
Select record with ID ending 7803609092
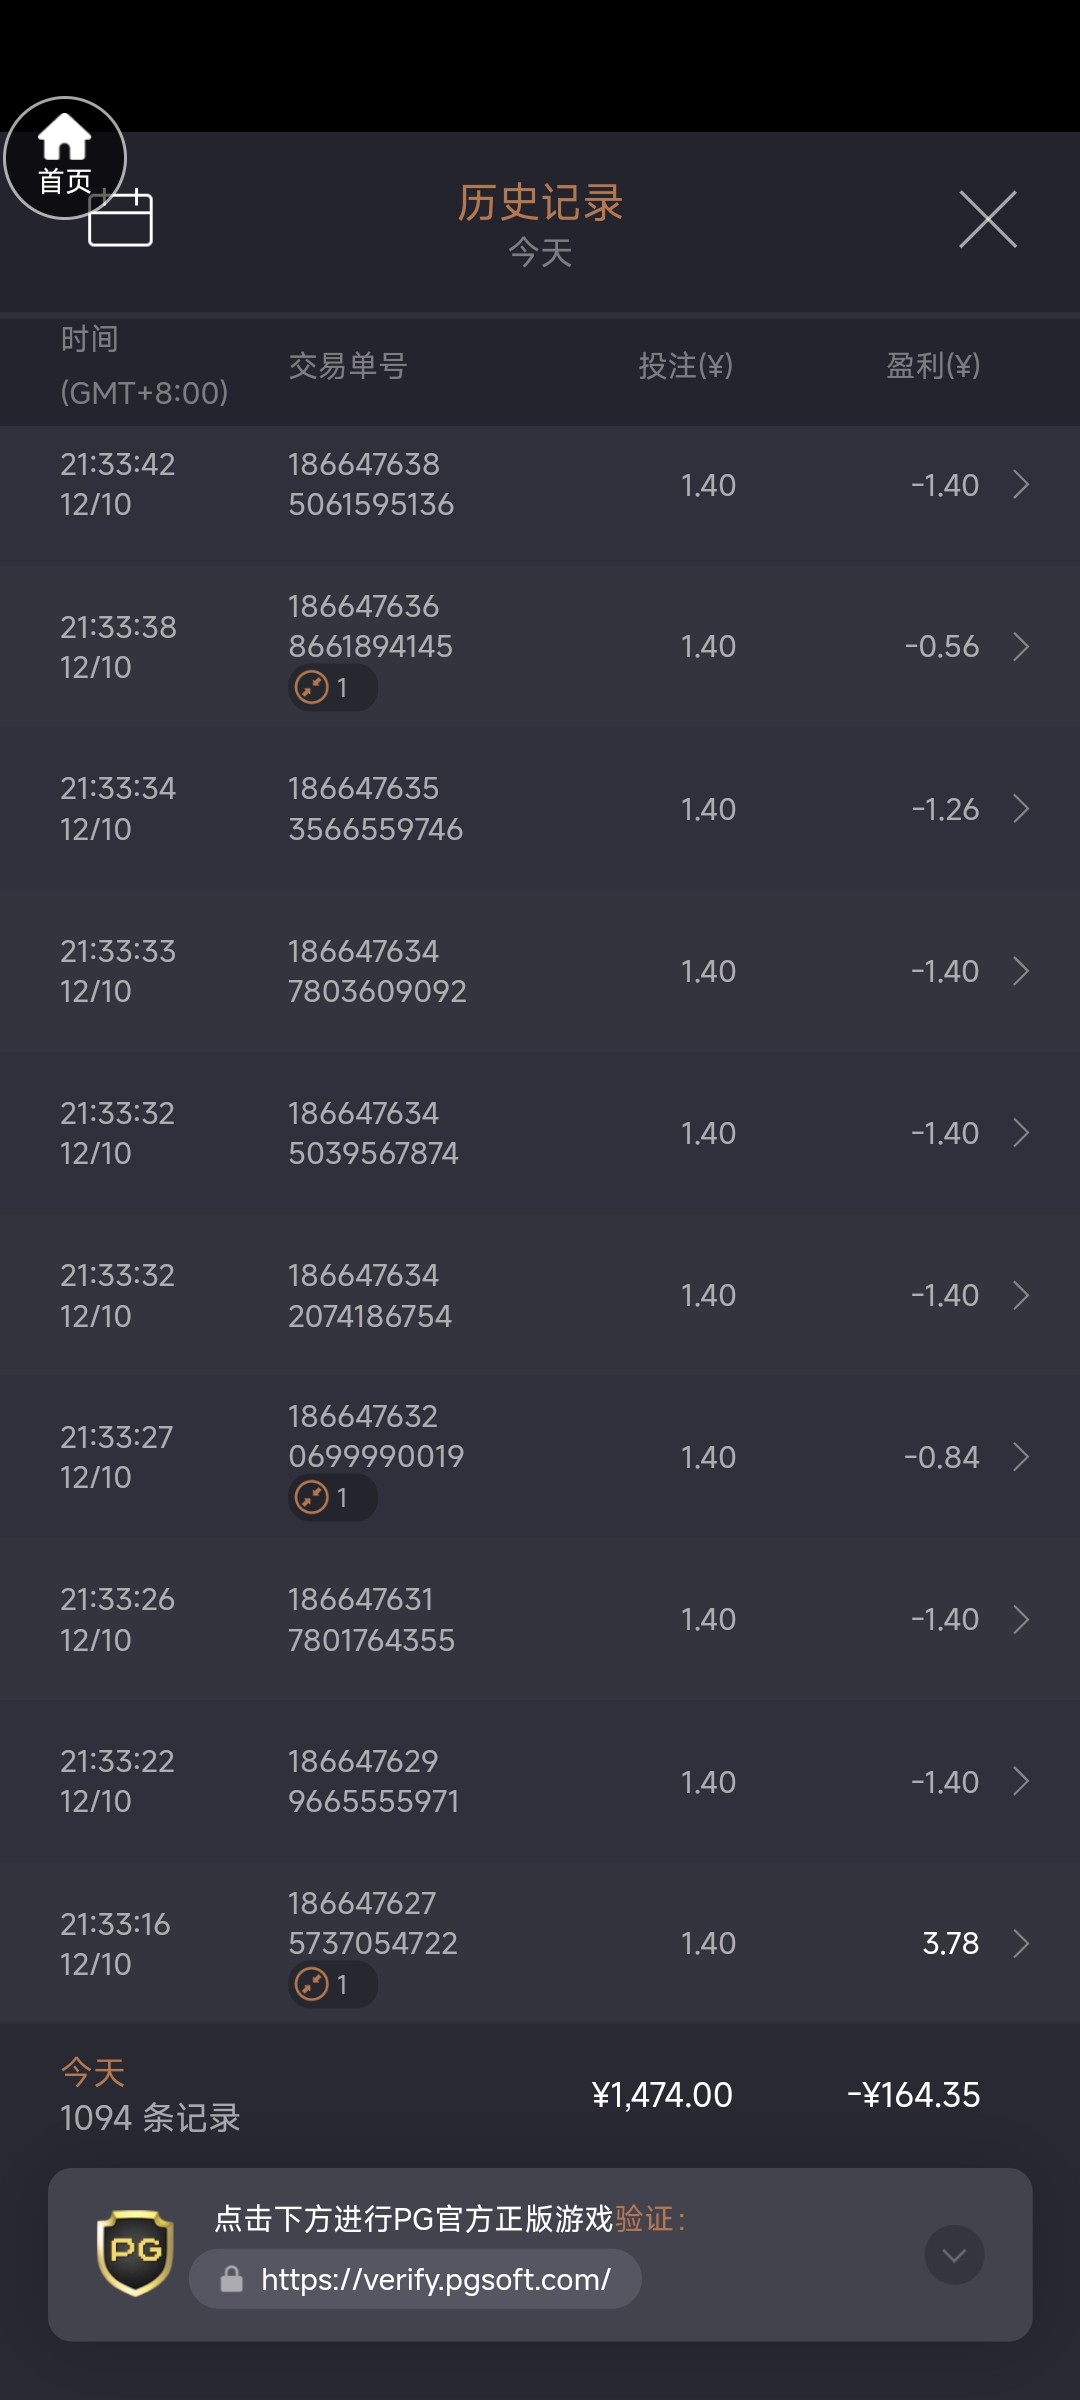(x=540, y=971)
